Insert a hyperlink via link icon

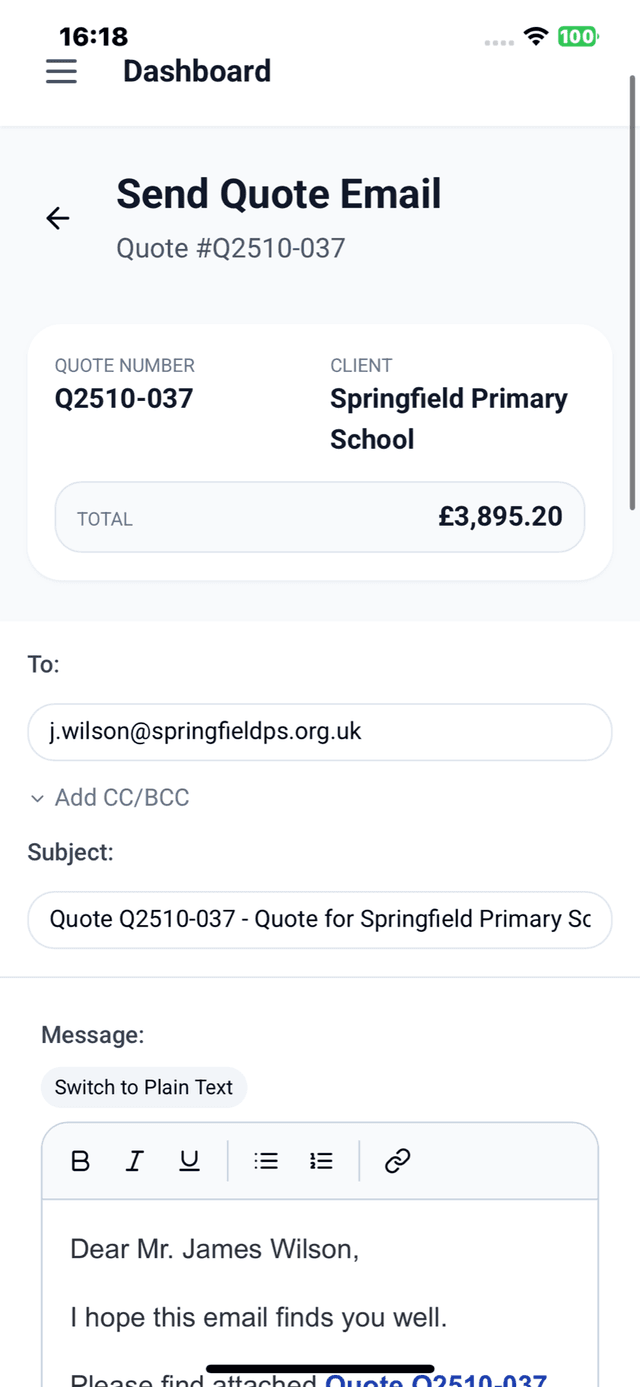coord(398,1161)
